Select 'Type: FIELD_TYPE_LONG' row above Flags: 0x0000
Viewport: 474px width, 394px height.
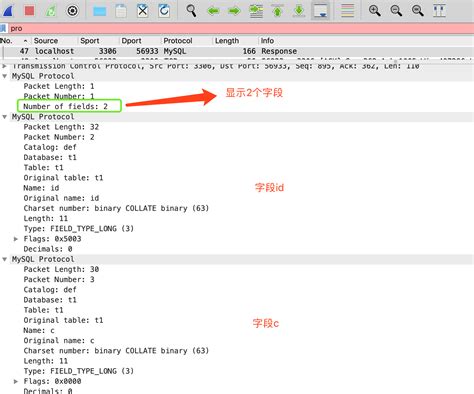tap(78, 371)
